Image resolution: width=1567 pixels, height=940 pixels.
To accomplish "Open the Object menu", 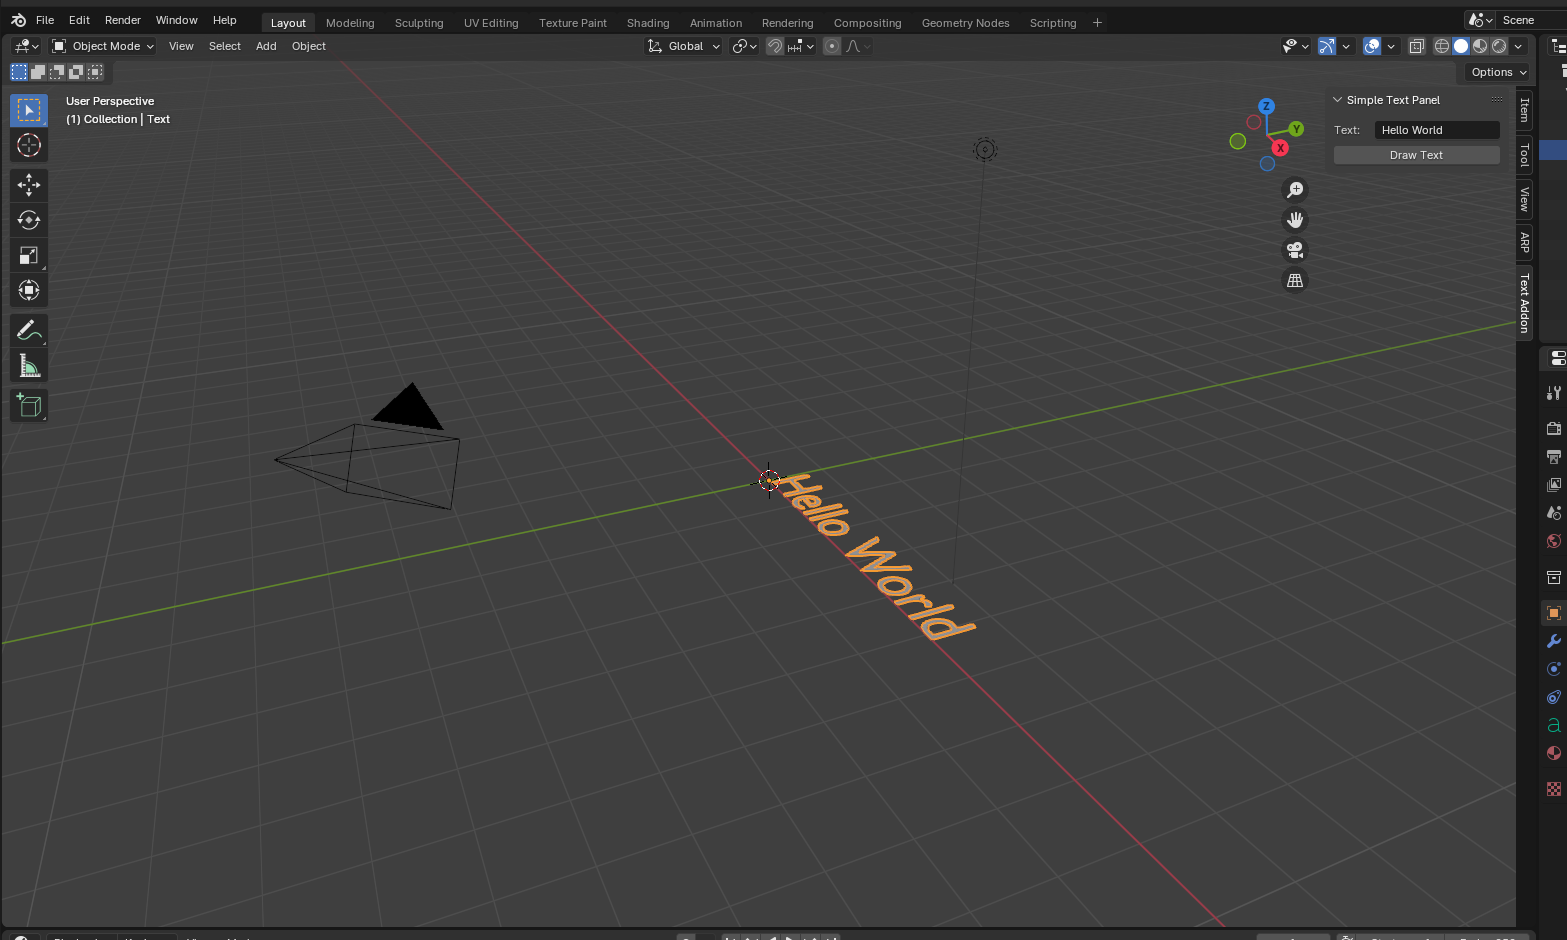I will click(x=308, y=45).
